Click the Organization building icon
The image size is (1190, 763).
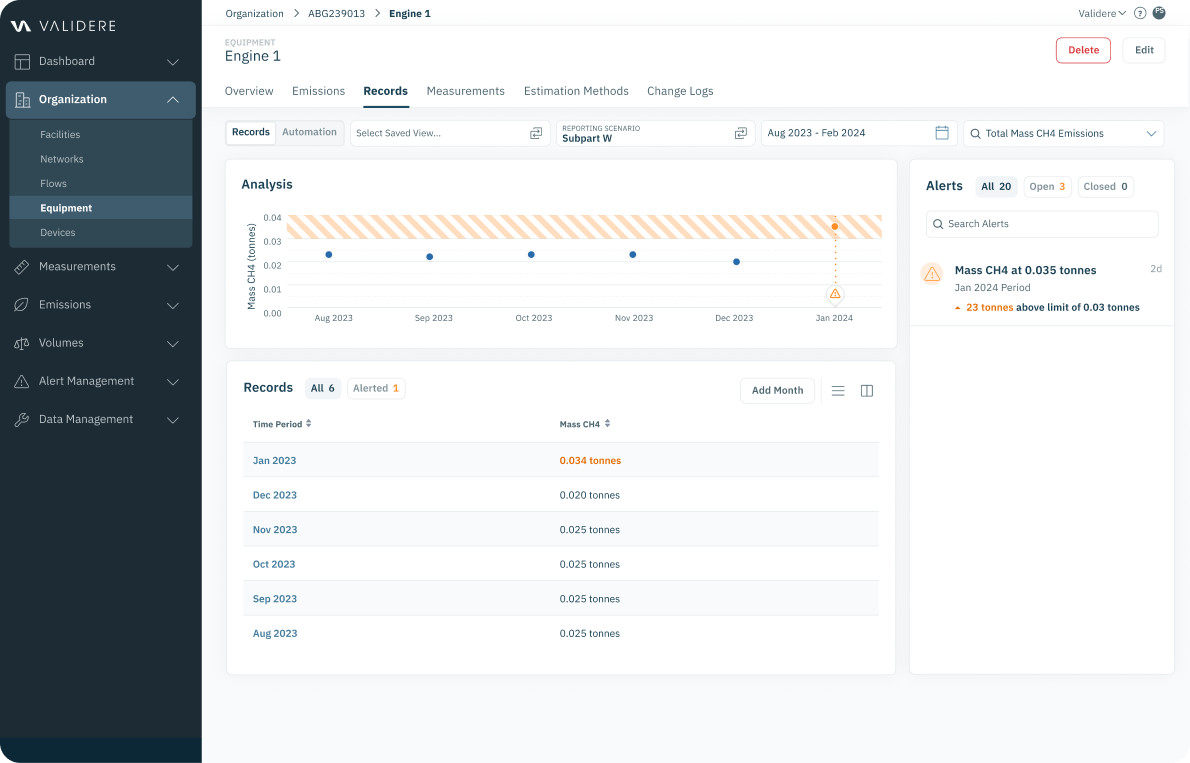point(22,99)
